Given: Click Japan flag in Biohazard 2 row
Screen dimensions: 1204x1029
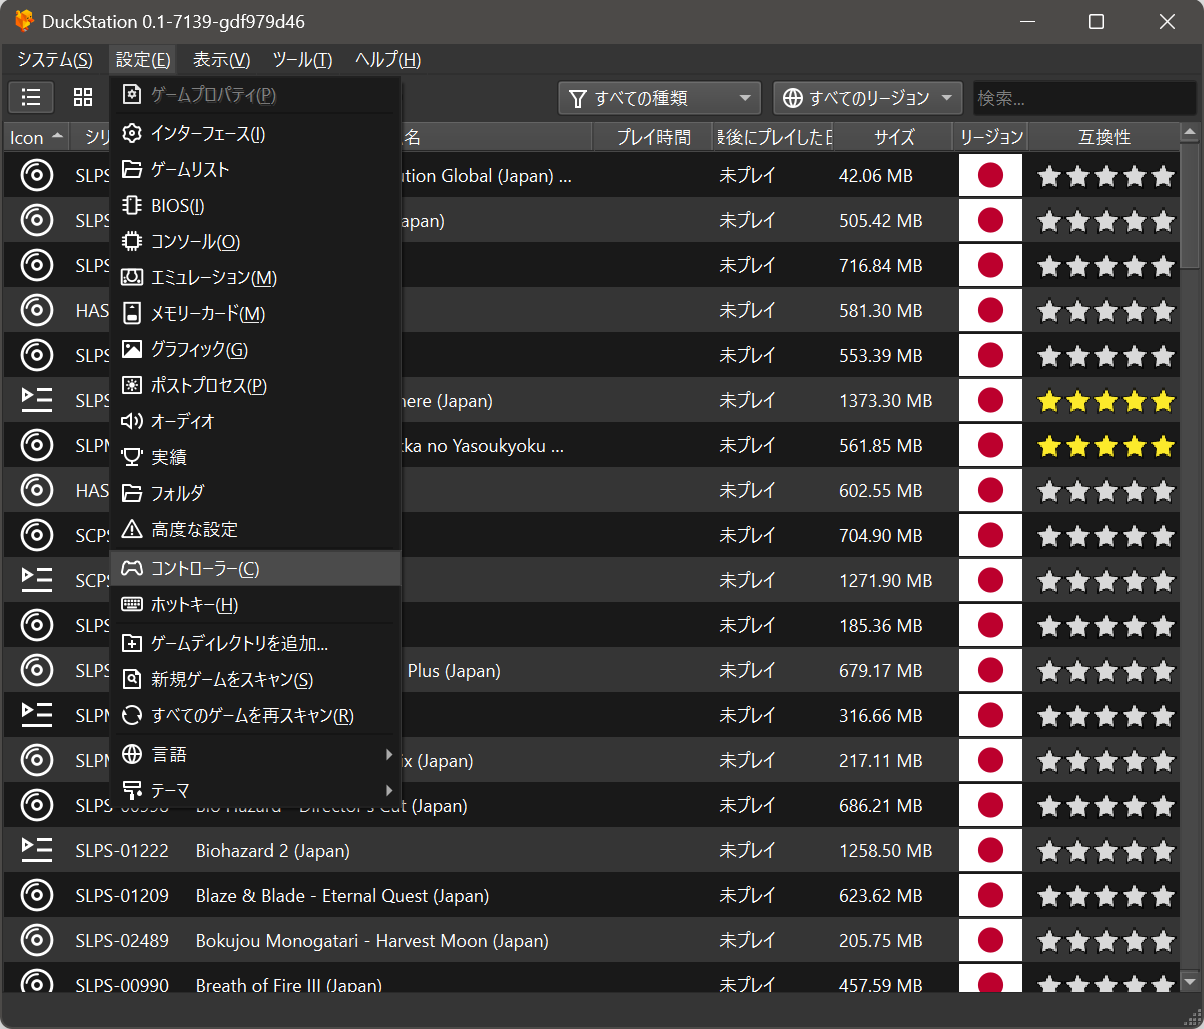Looking at the screenshot, I should point(990,850).
